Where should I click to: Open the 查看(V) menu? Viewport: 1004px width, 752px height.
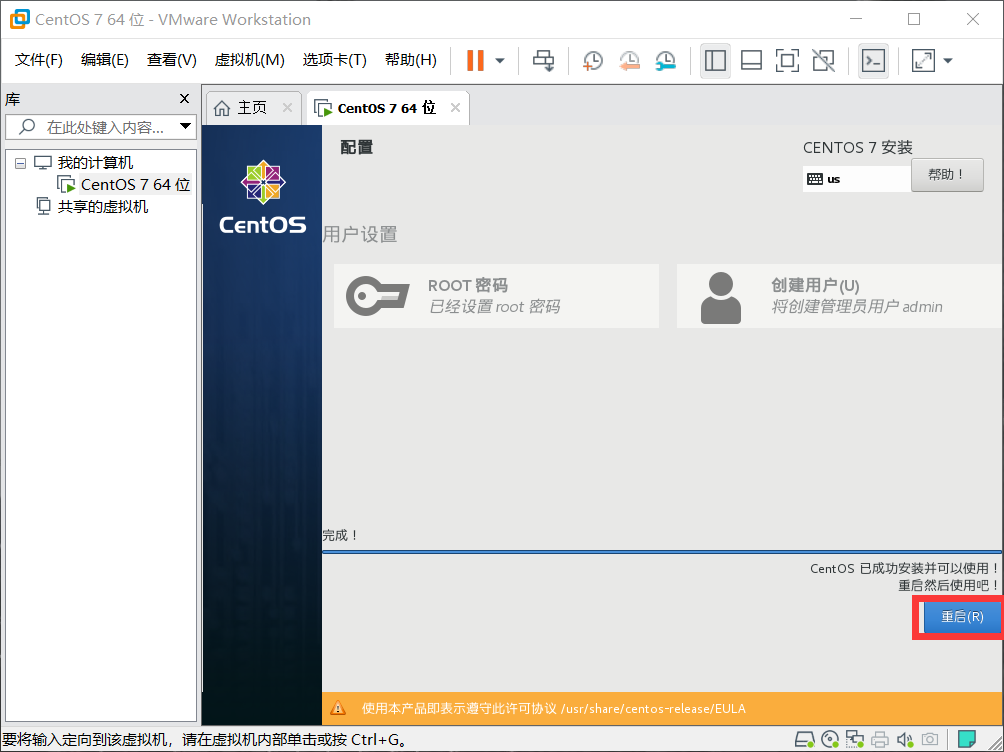point(171,60)
